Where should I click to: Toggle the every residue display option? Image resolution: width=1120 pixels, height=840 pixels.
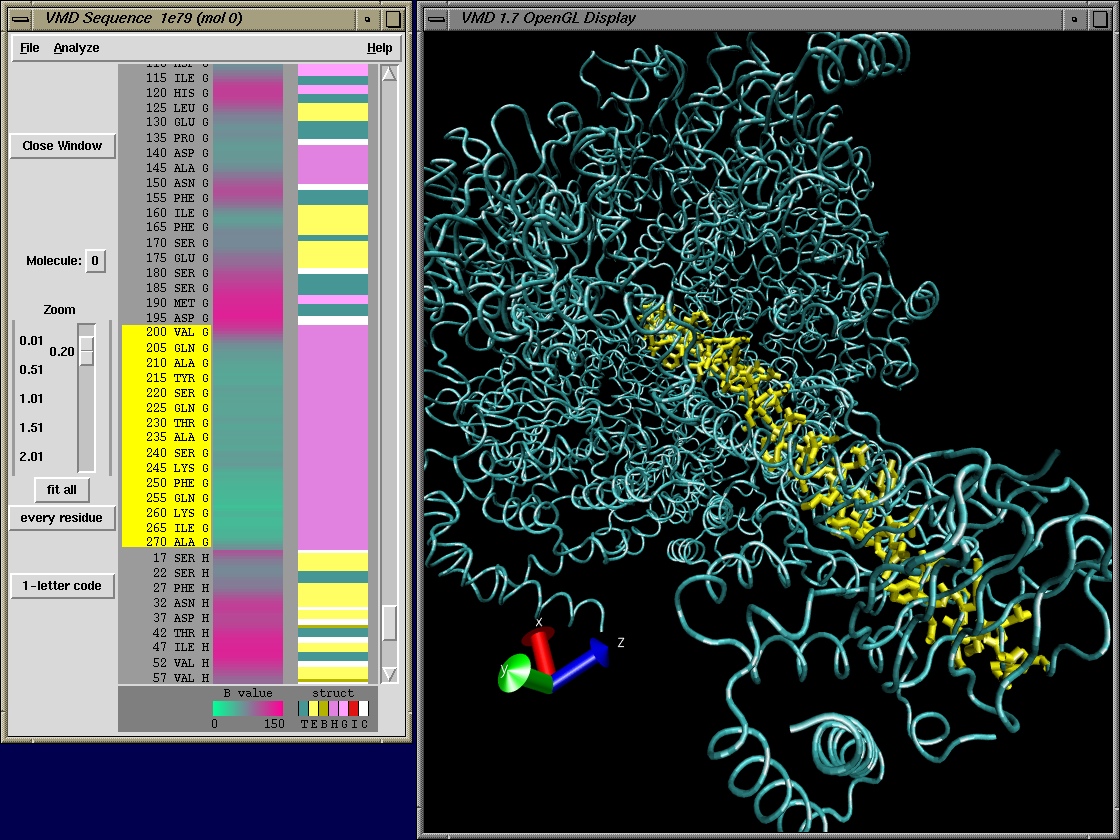tap(62, 518)
